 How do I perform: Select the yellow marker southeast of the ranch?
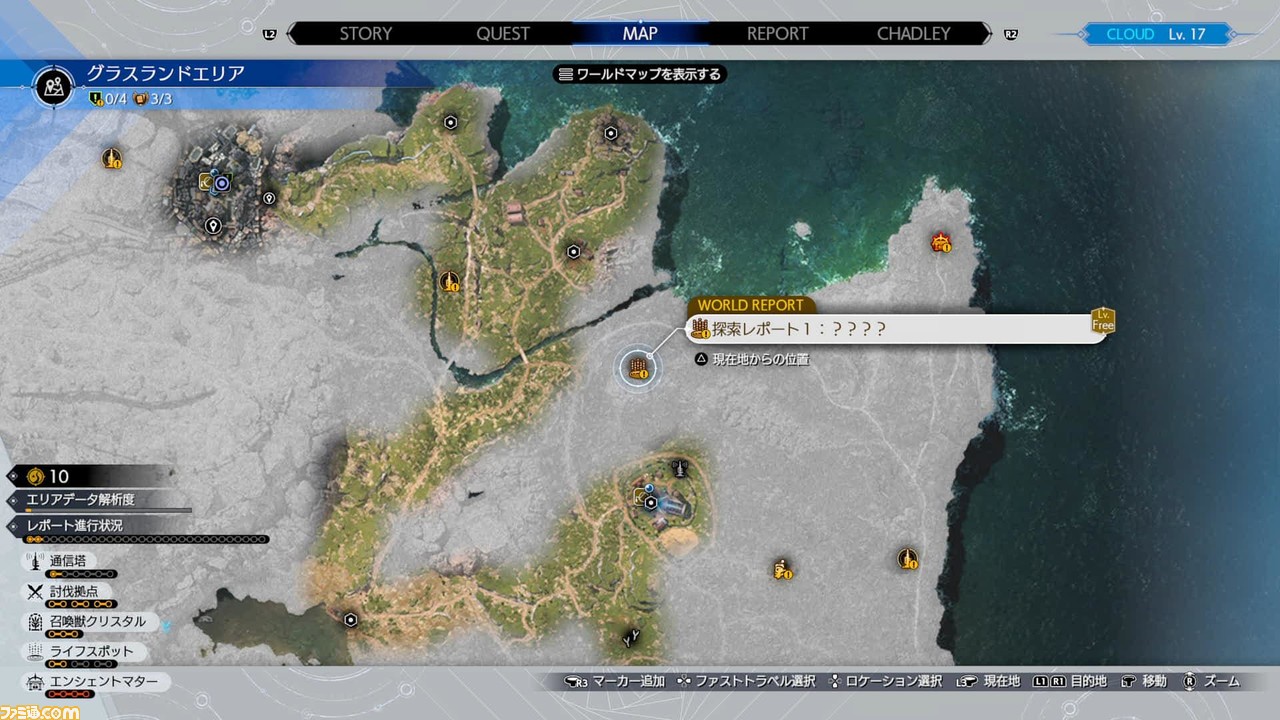[x=781, y=570]
